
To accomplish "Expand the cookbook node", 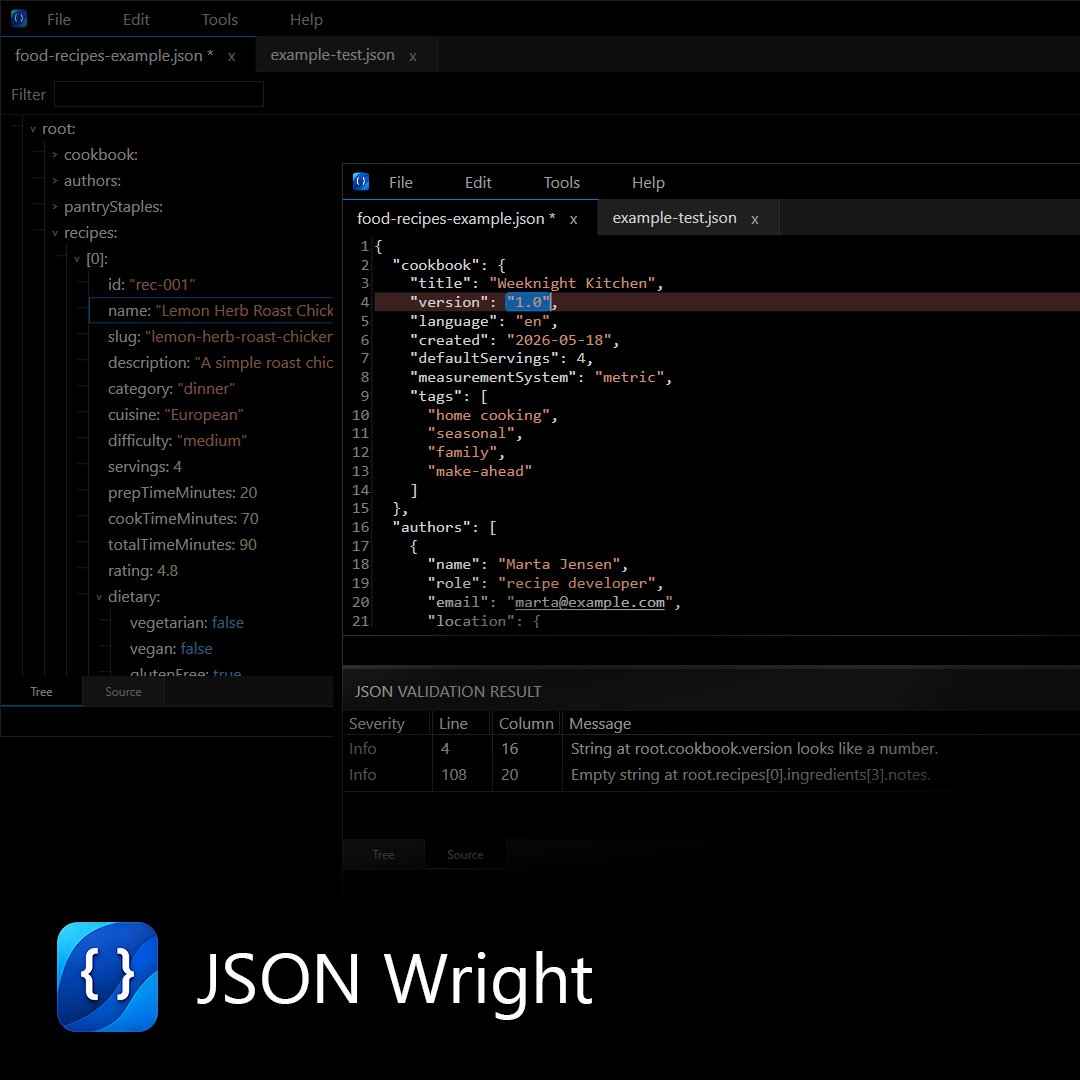I will point(55,155).
